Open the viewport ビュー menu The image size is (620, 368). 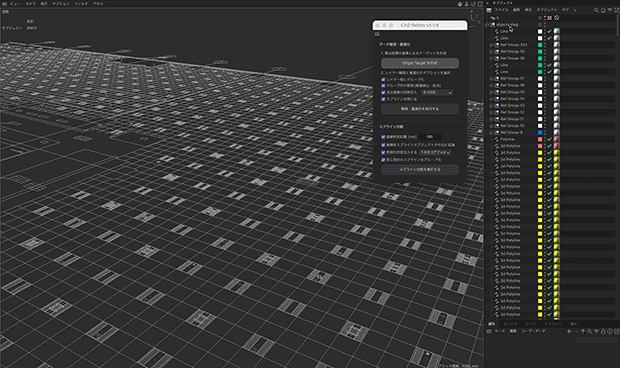point(15,4)
